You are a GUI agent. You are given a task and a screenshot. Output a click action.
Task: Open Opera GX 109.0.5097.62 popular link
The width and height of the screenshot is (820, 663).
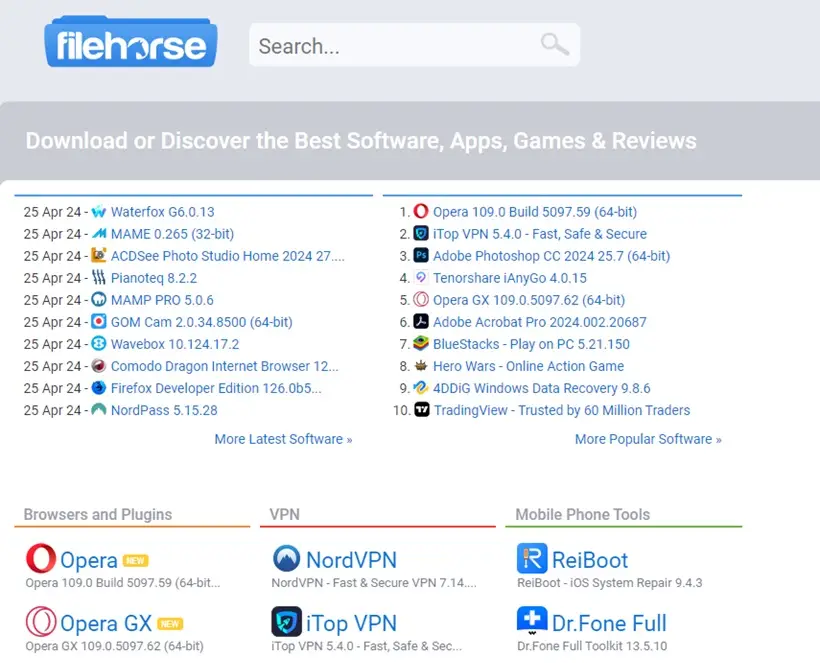tap(529, 300)
